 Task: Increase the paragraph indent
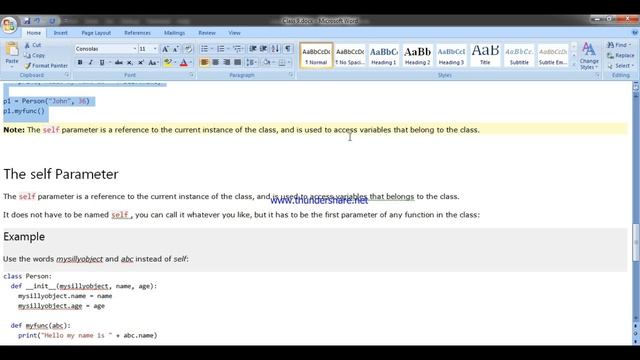[x=264, y=49]
